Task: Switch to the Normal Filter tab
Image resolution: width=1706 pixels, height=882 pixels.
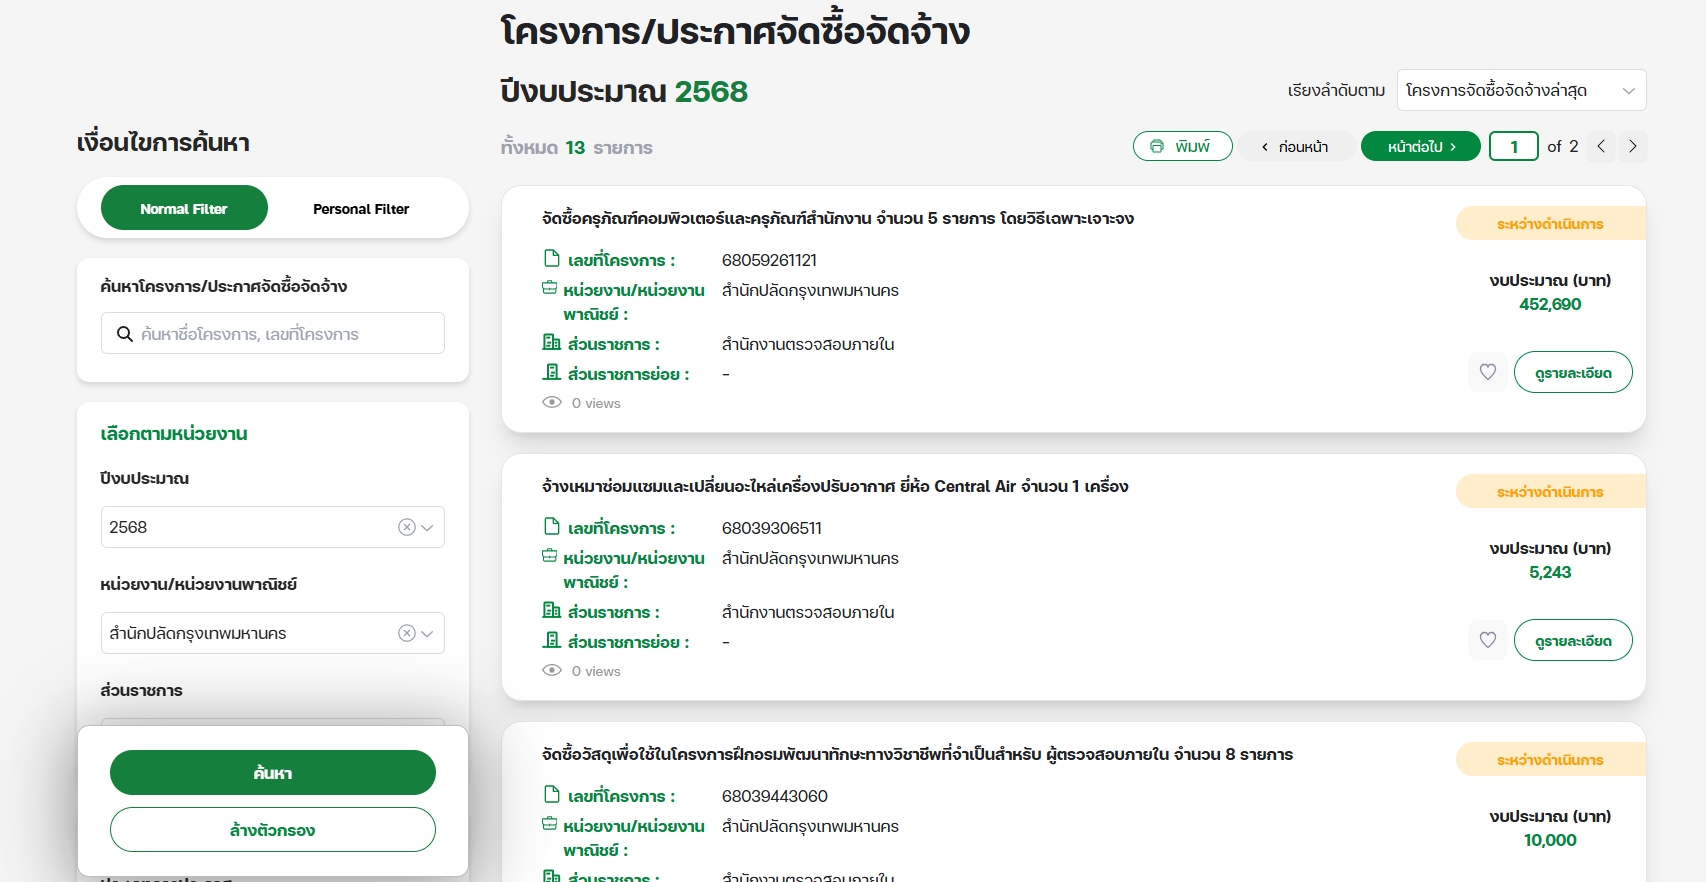Action: click(184, 208)
